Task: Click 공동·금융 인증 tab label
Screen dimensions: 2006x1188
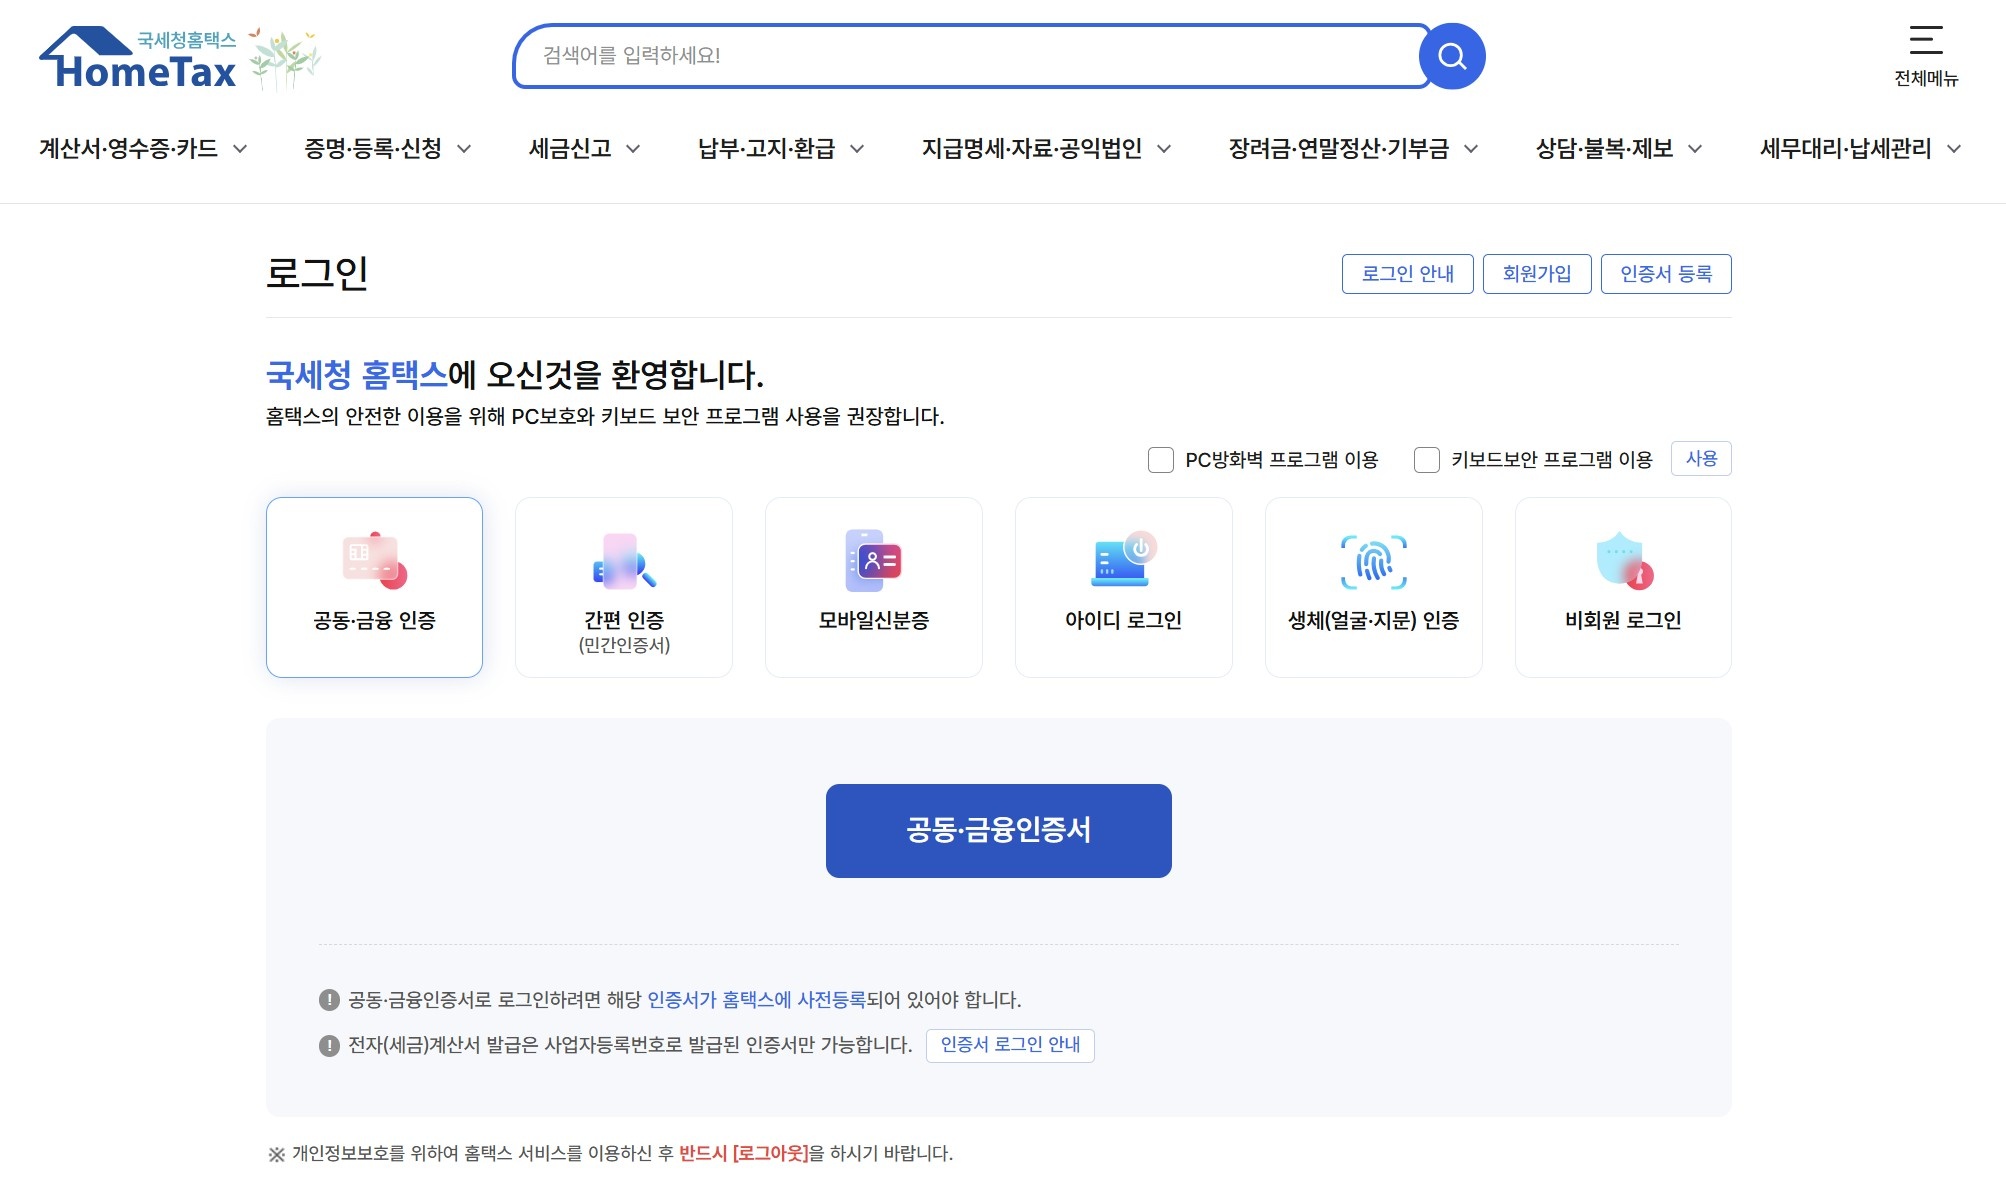Action: 374,621
